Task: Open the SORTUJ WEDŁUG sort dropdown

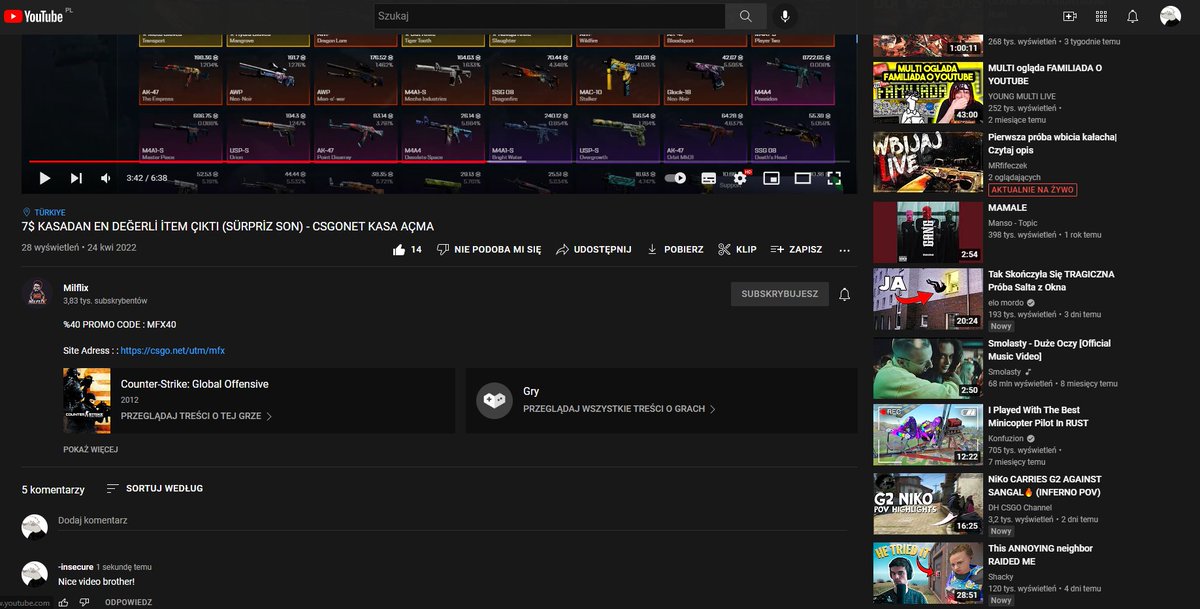Action: pyautogui.click(x=154, y=488)
